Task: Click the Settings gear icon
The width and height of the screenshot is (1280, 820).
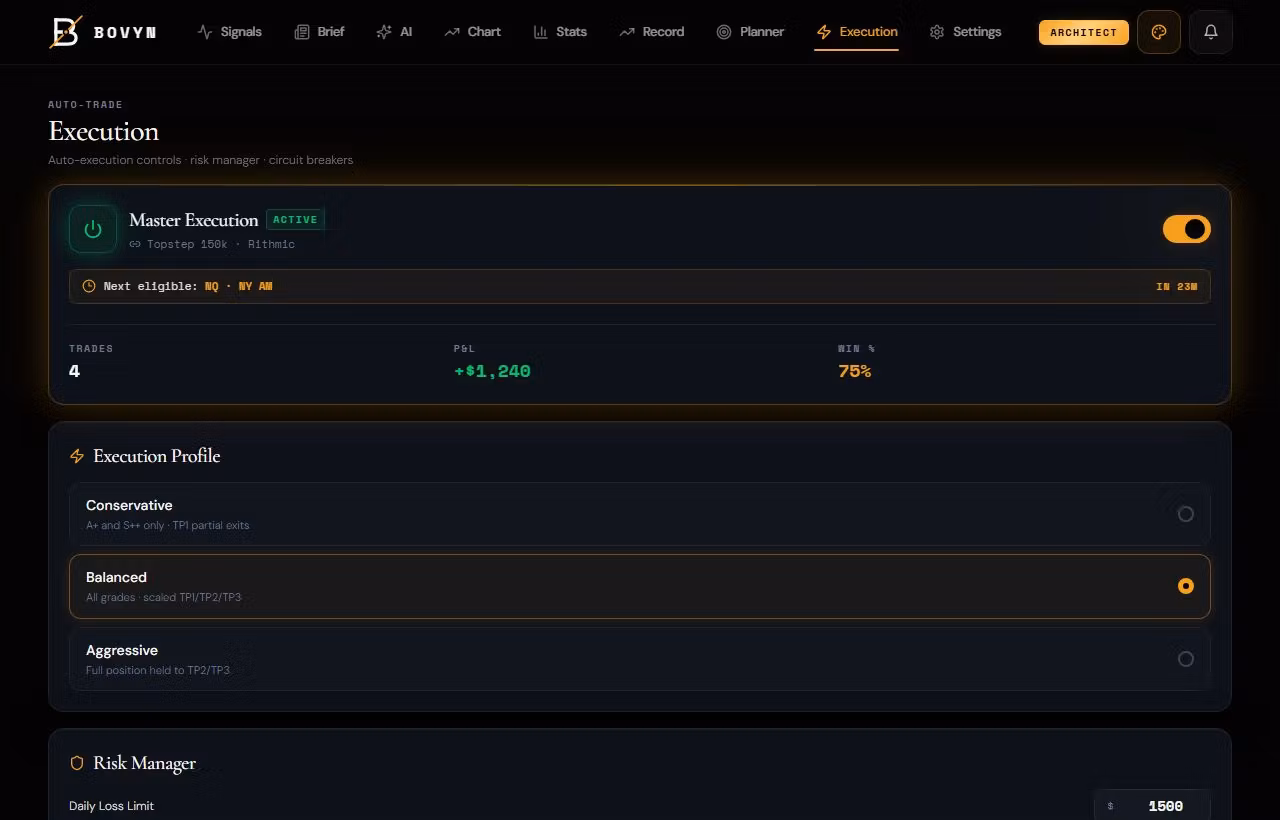Action: [937, 31]
